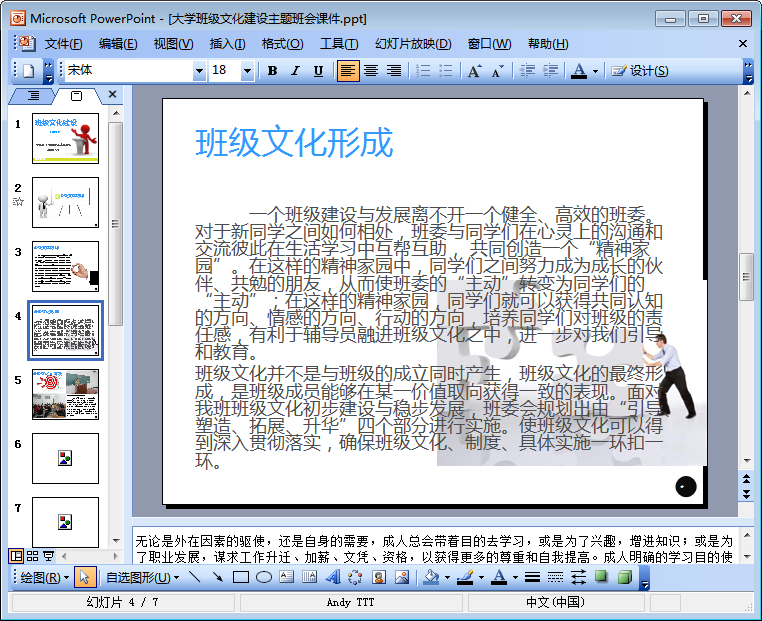Apply font color from formatting toolbar

pos(578,71)
